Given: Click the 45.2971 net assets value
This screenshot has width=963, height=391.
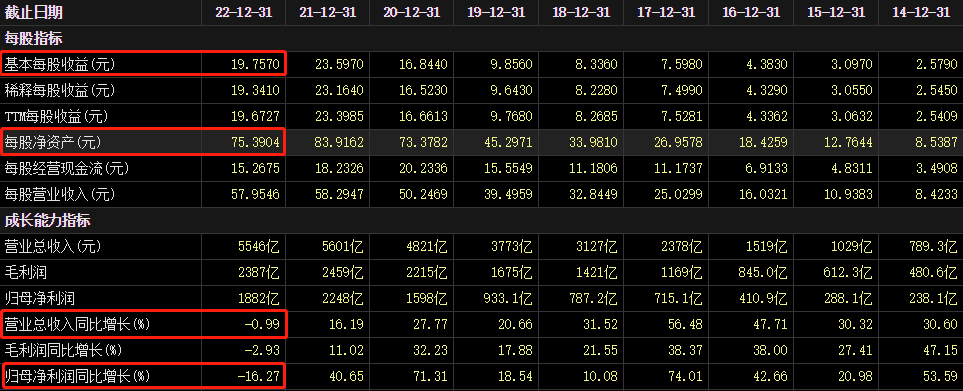Looking at the screenshot, I should coord(507,143).
